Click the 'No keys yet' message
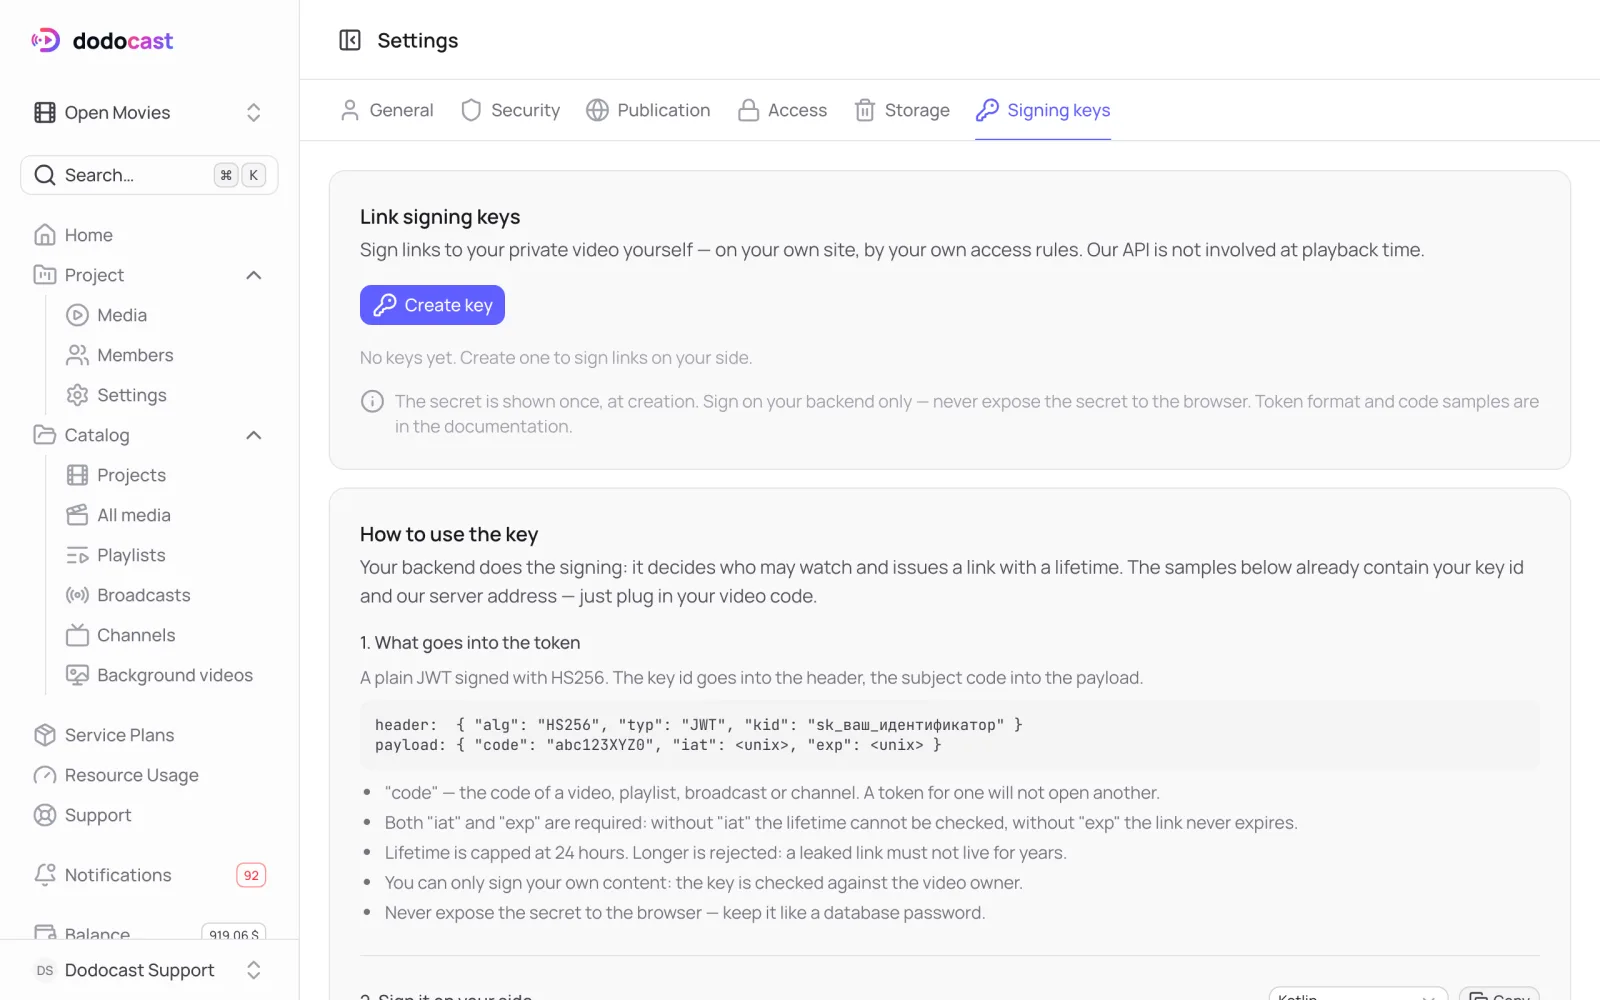1600x1000 pixels. tap(556, 358)
